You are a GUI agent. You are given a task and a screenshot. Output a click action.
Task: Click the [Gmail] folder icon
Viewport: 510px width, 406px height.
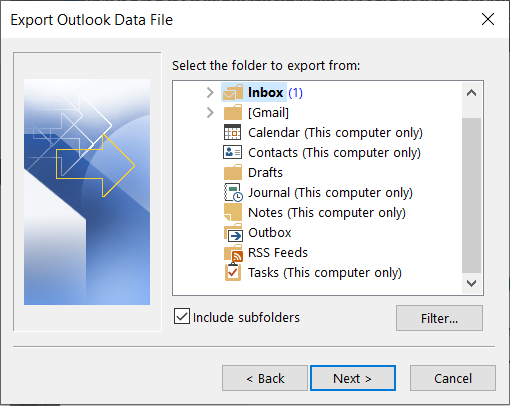pos(233,112)
